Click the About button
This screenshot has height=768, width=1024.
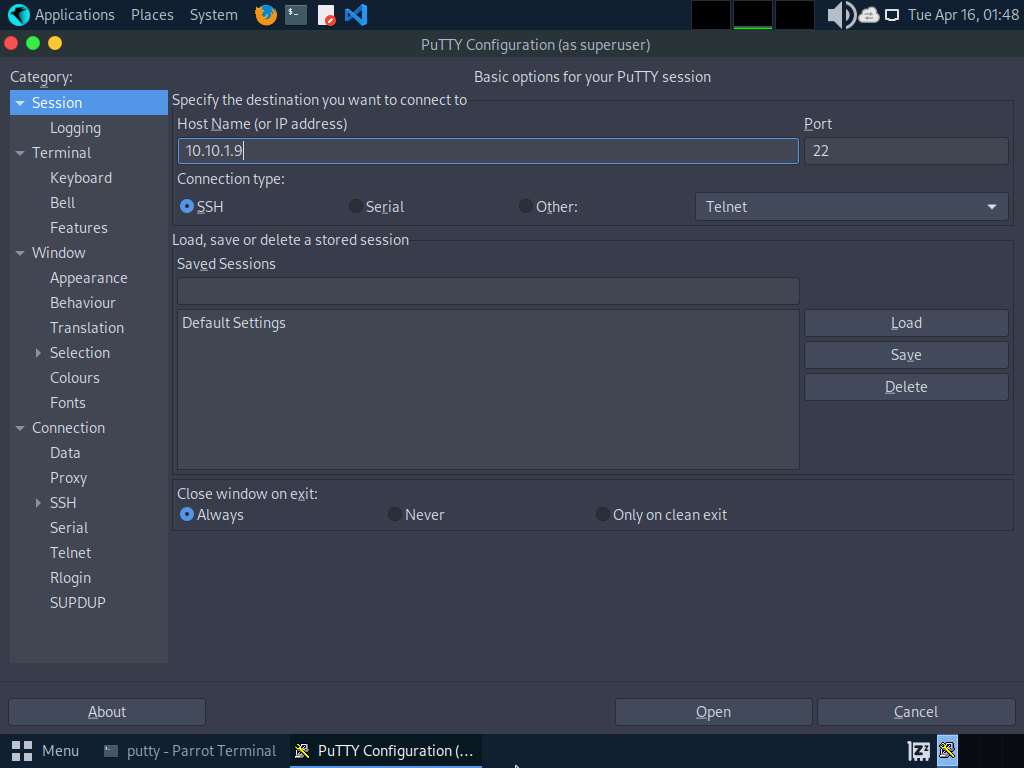[106, 711]
